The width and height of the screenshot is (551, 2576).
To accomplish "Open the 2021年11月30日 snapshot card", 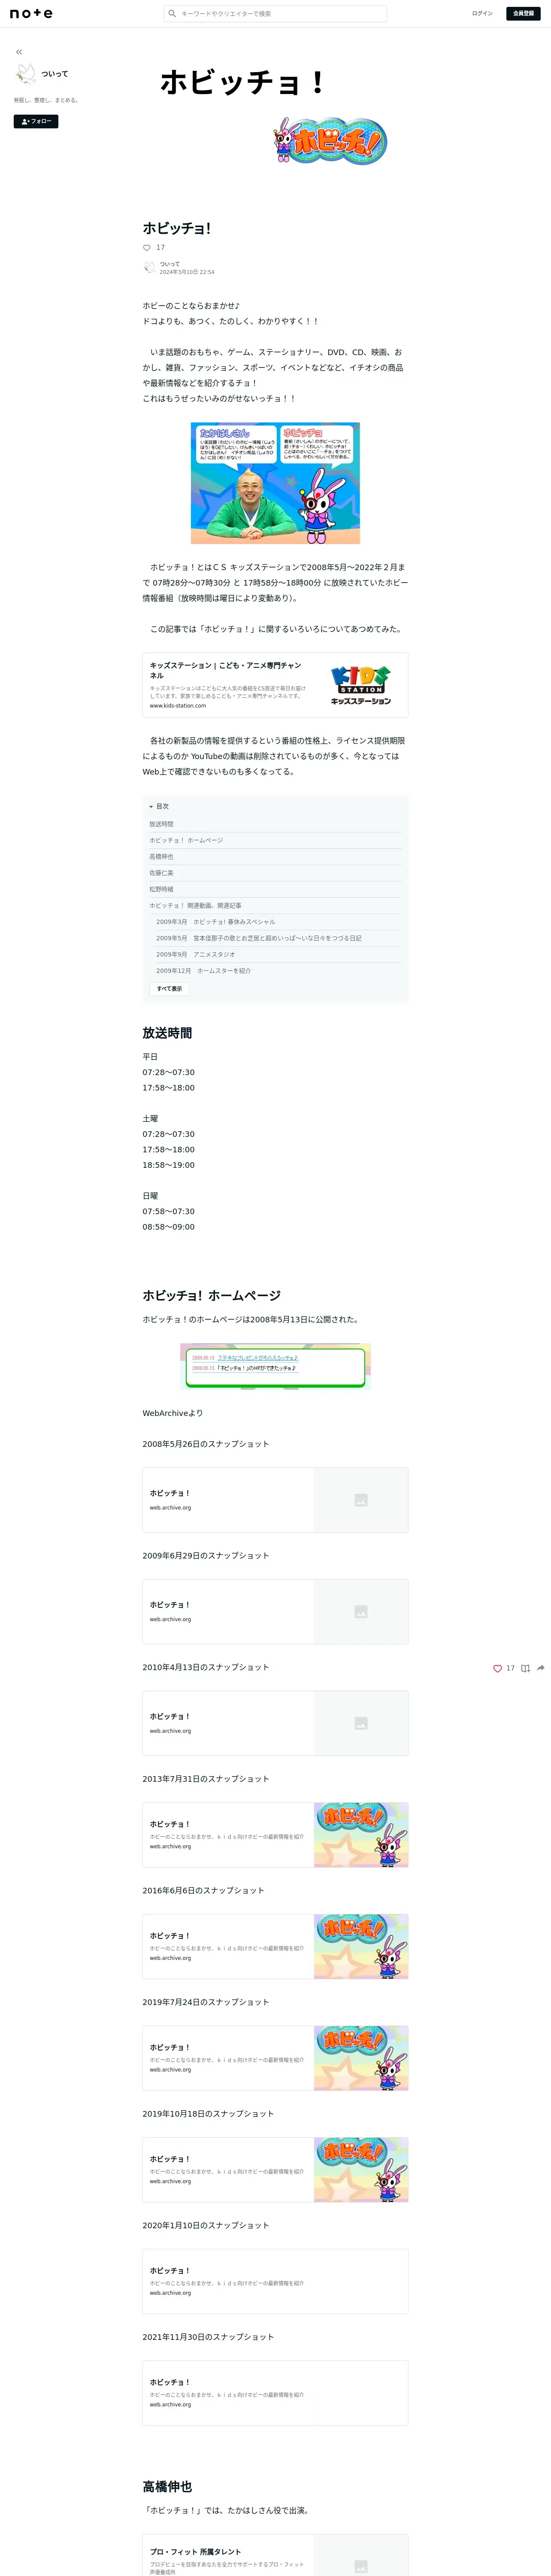I will coord(275,2393).
